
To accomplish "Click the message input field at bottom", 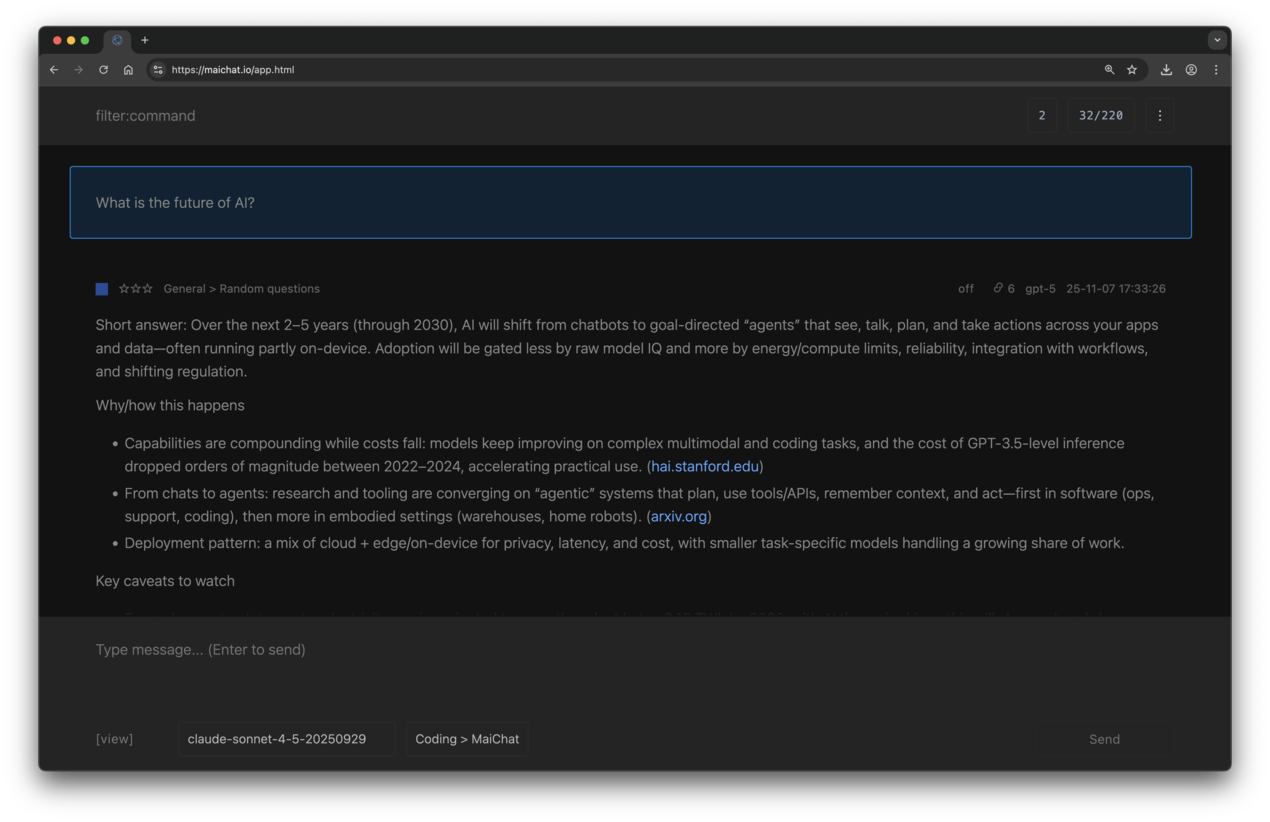I will [400, 649].
